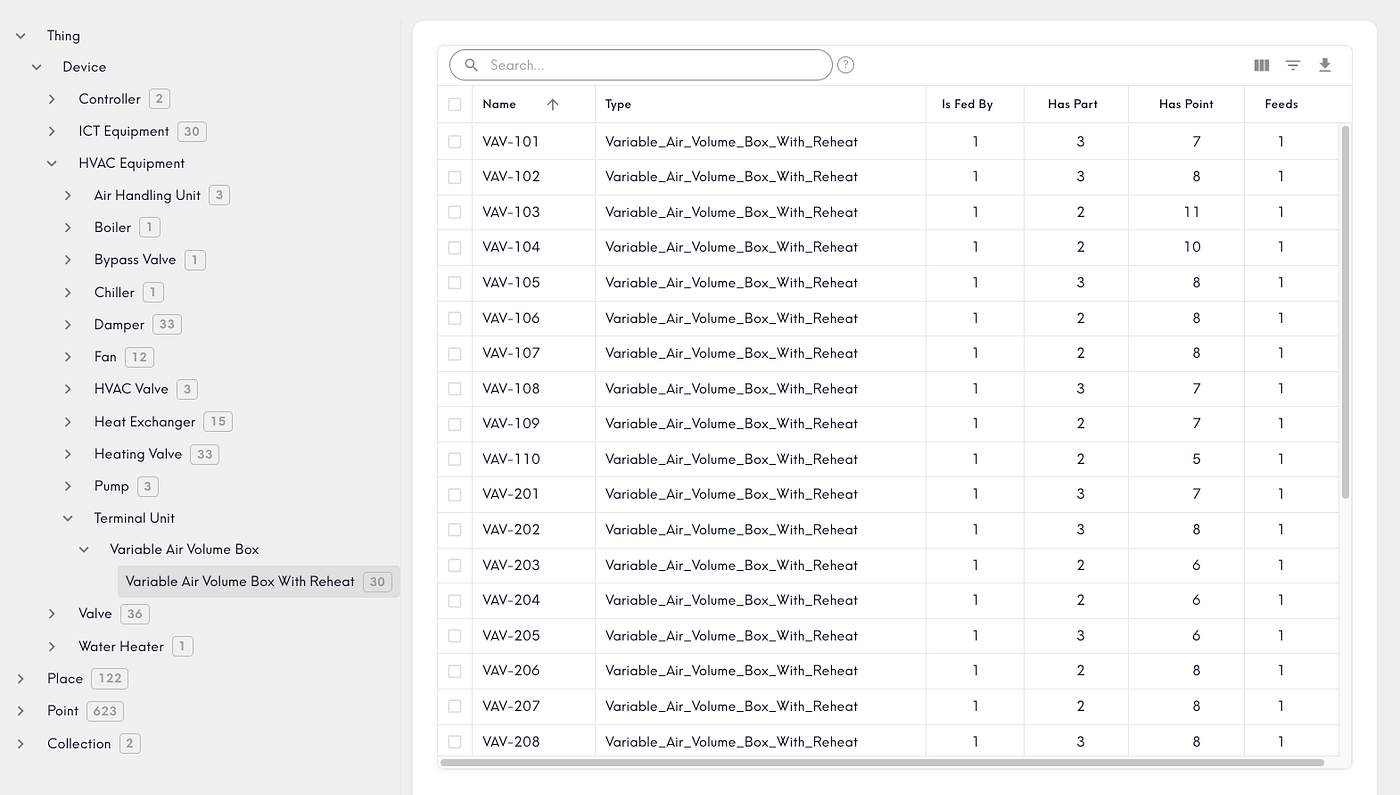Select the Boiler tree item
This screenshot has width=1400, height=795.
coord(112,227)
